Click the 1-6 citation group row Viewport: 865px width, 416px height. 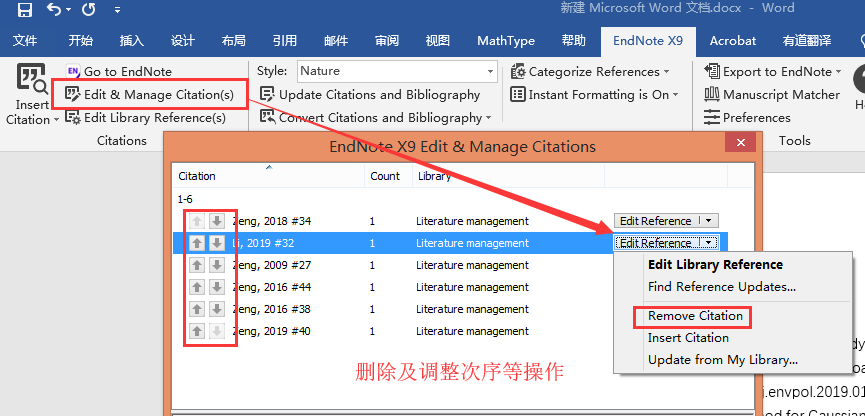(185, 199)
